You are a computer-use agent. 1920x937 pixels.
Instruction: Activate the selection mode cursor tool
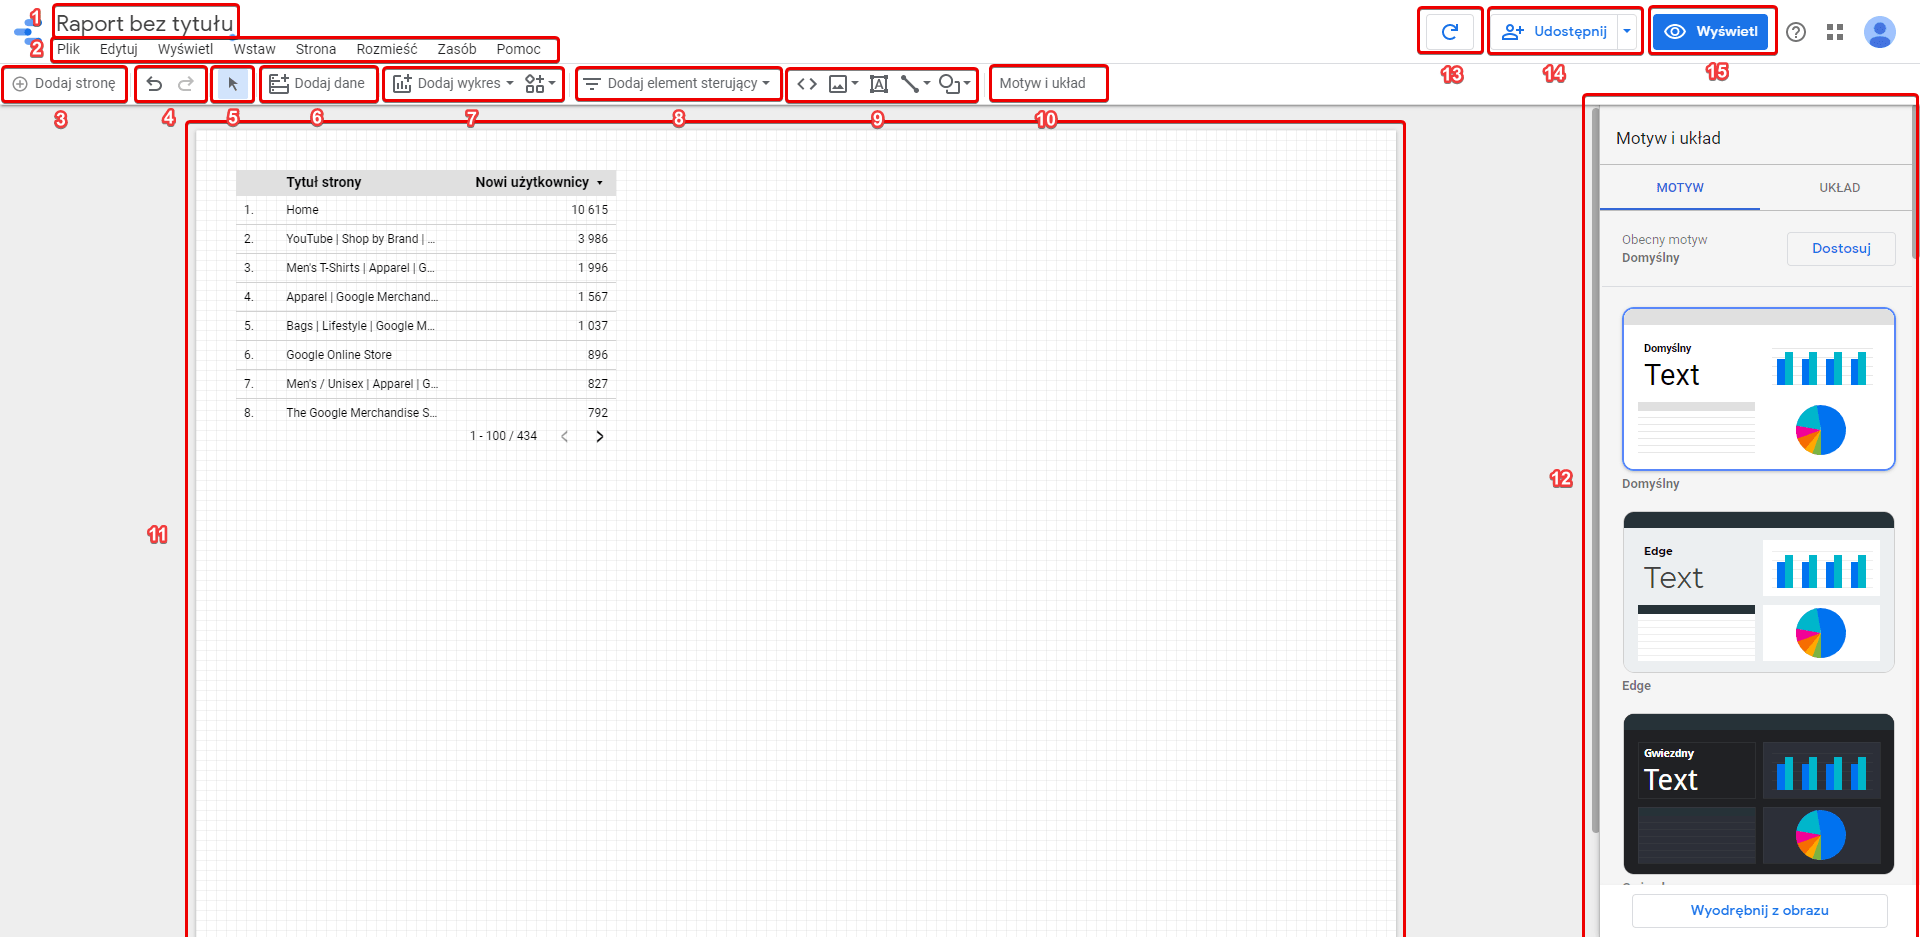[233, 84]
